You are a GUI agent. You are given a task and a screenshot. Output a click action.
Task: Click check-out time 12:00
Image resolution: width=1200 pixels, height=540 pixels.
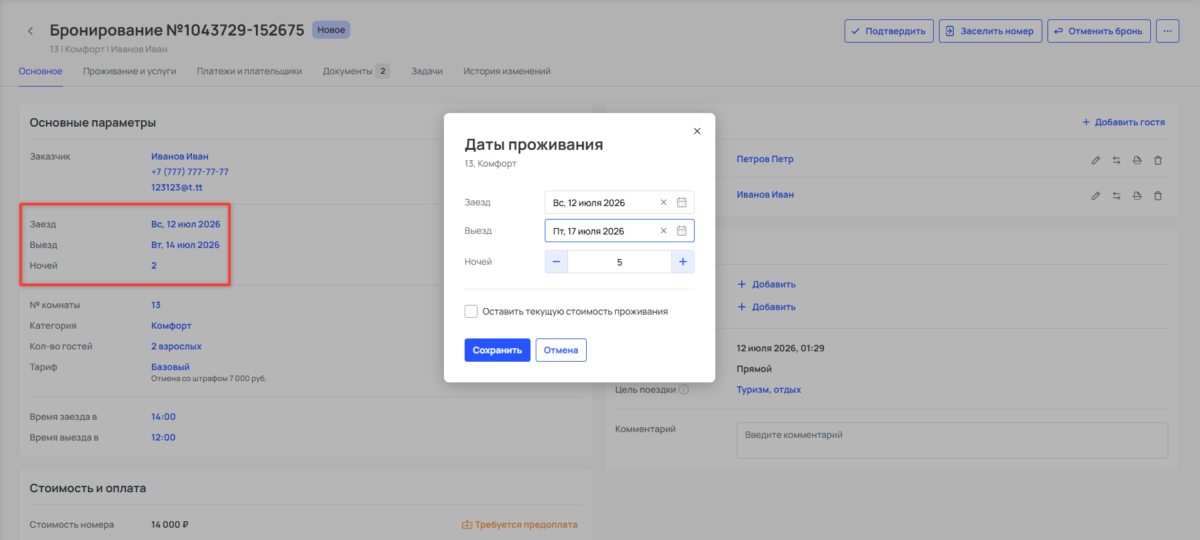(163, 437)
